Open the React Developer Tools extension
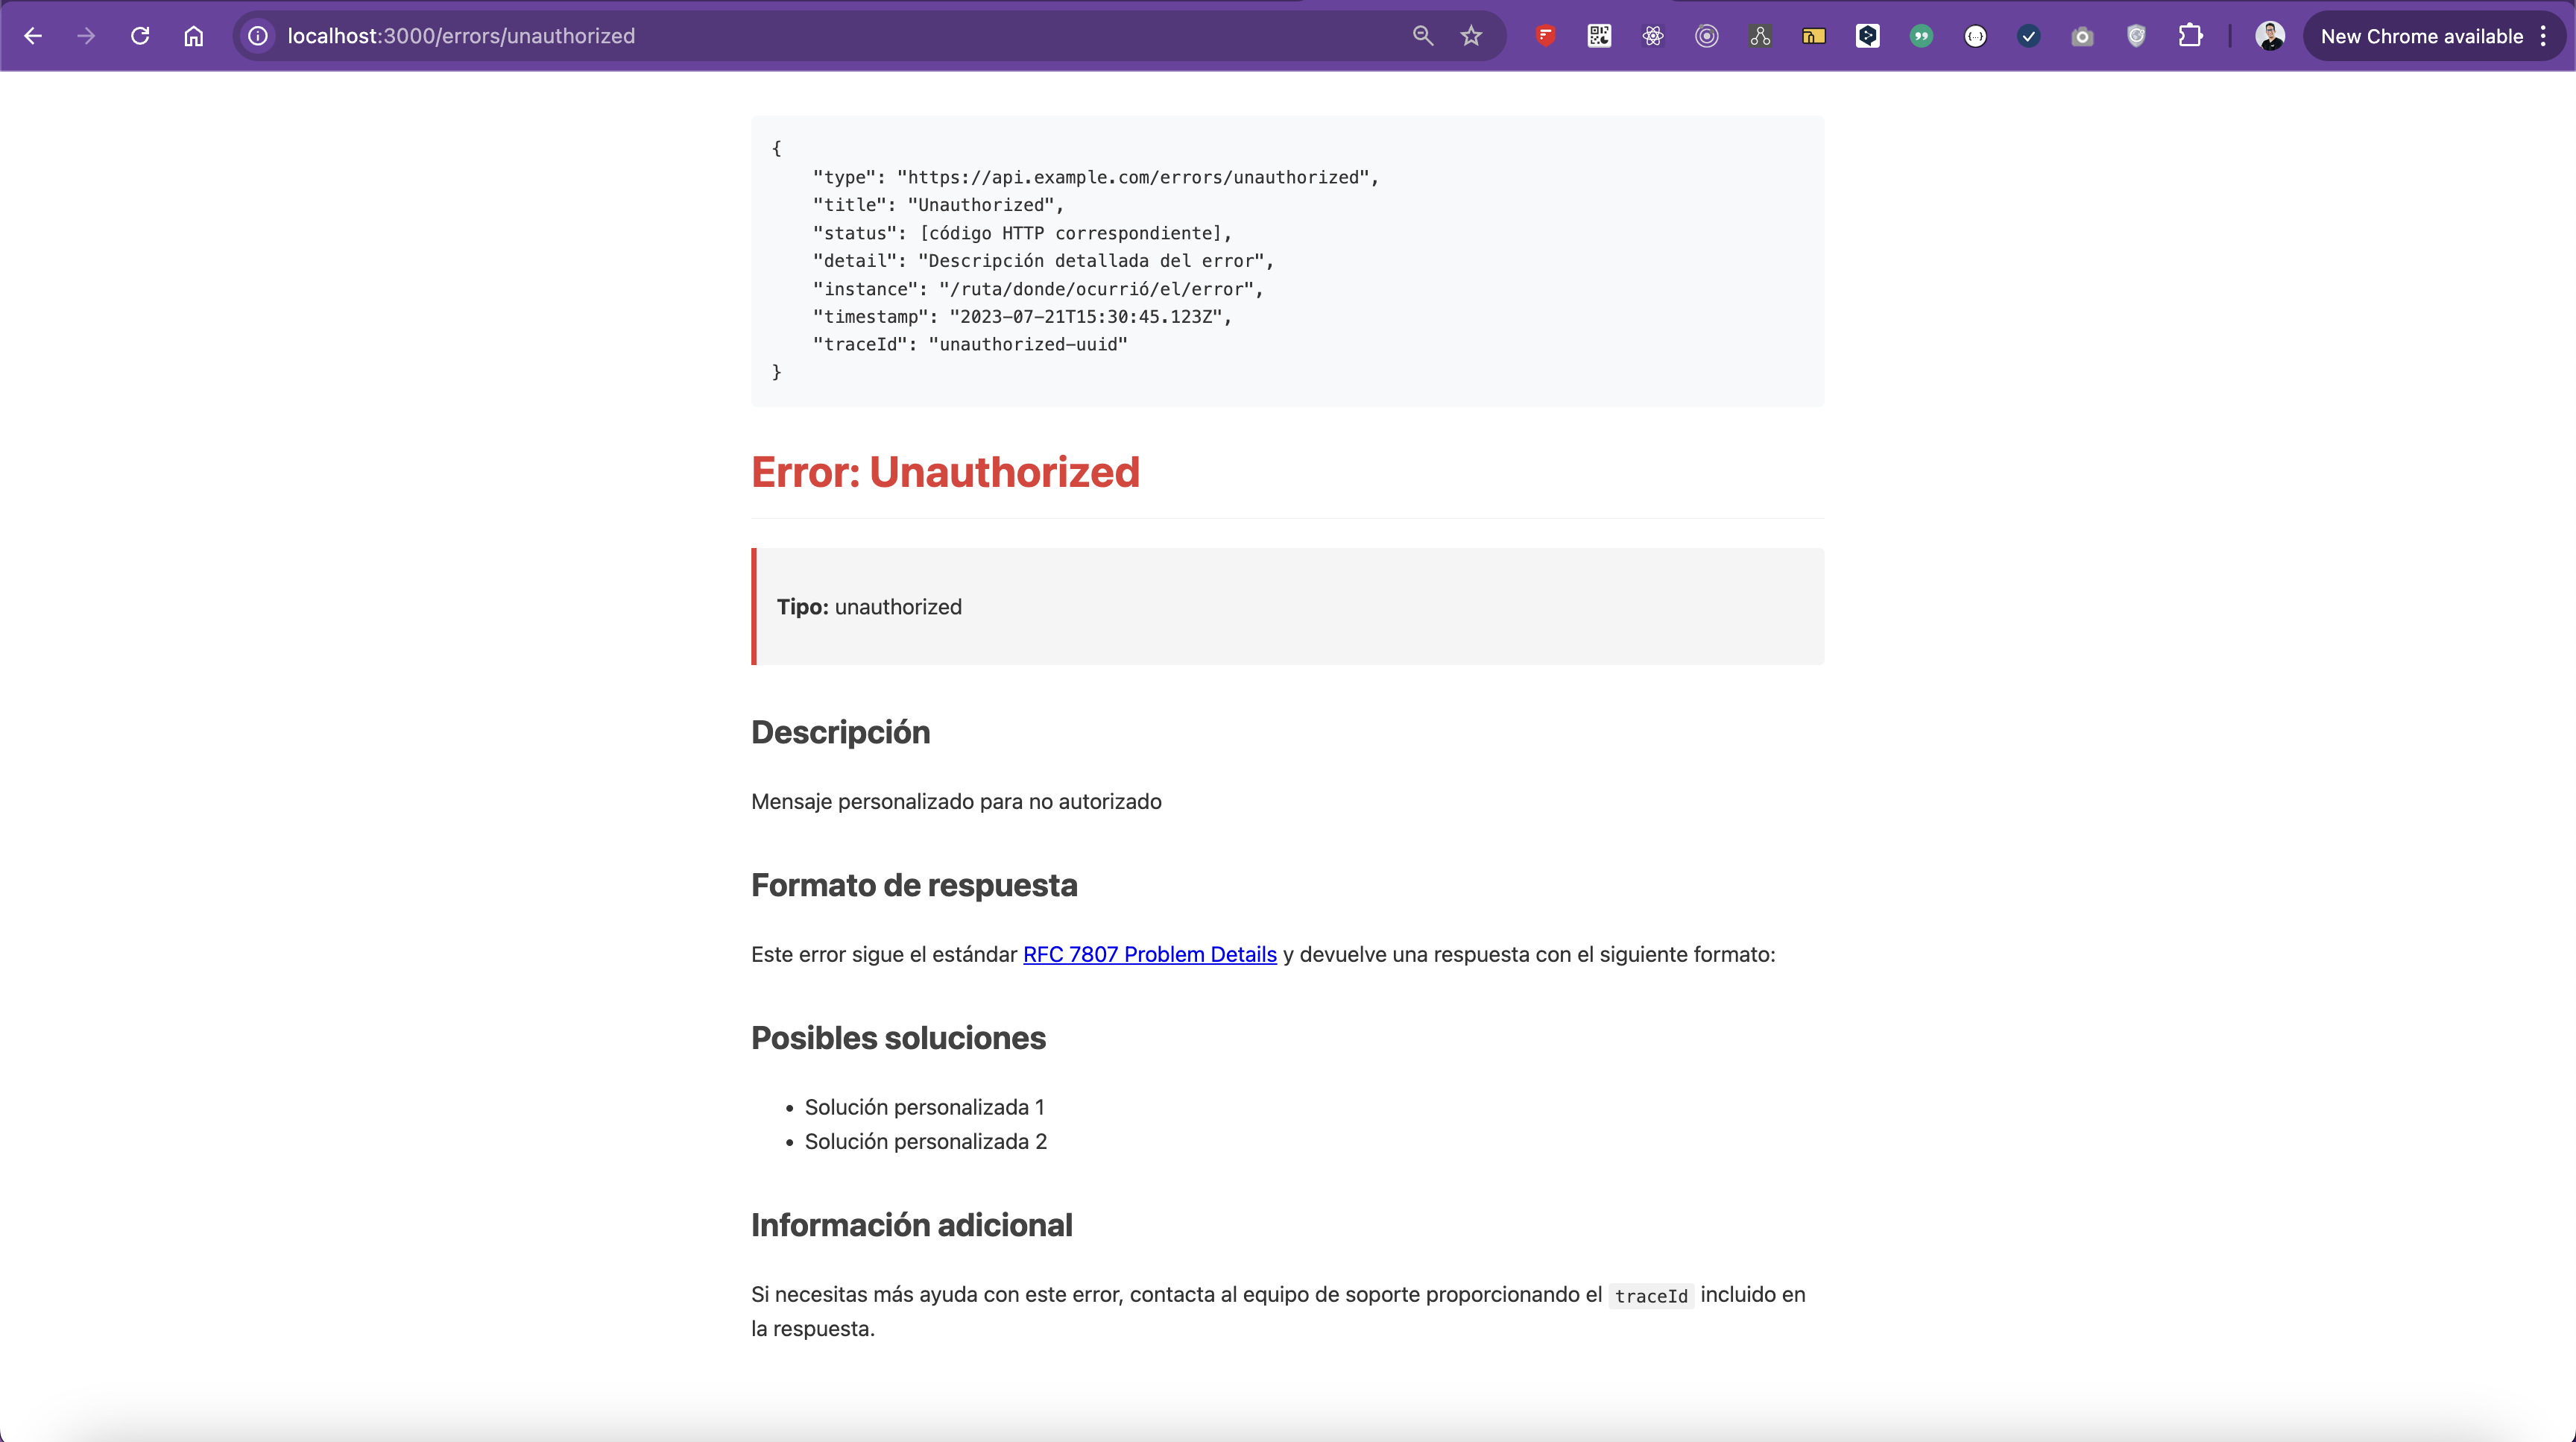The width and height of the screenshot is (2576, 1442). pyautogui.click(x=1653, y=36)
